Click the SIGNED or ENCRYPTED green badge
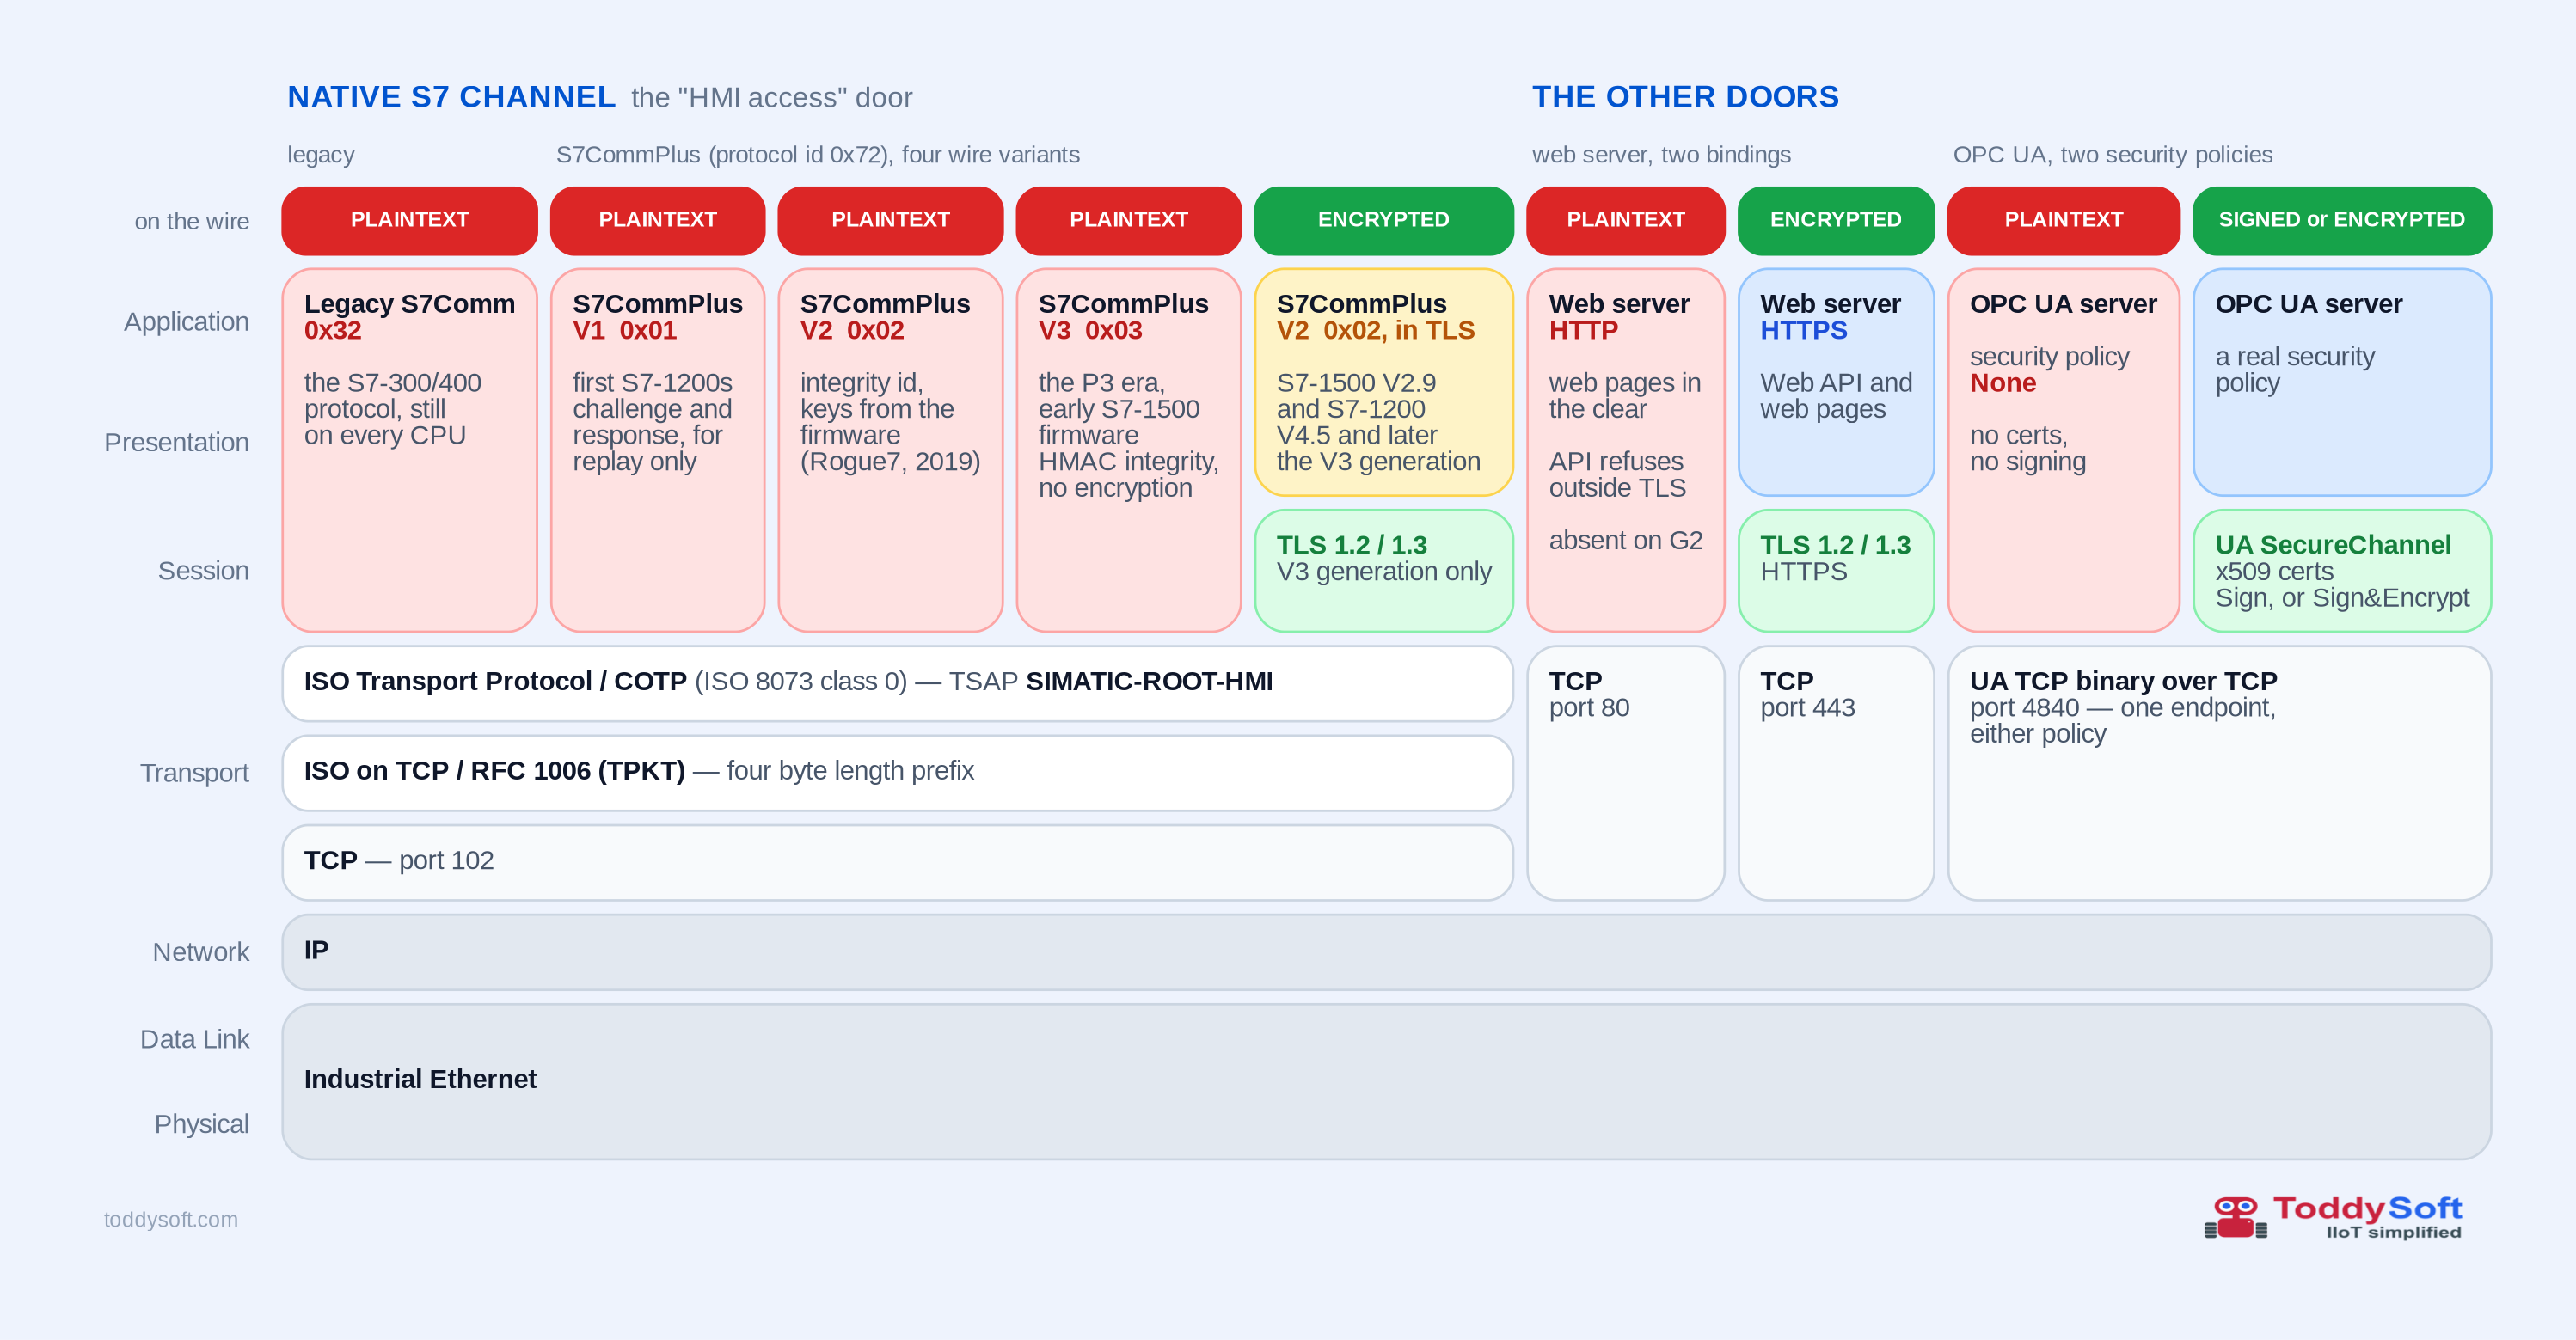This screenshot has width=2576, height=1340. click(x=2342, y=220)
